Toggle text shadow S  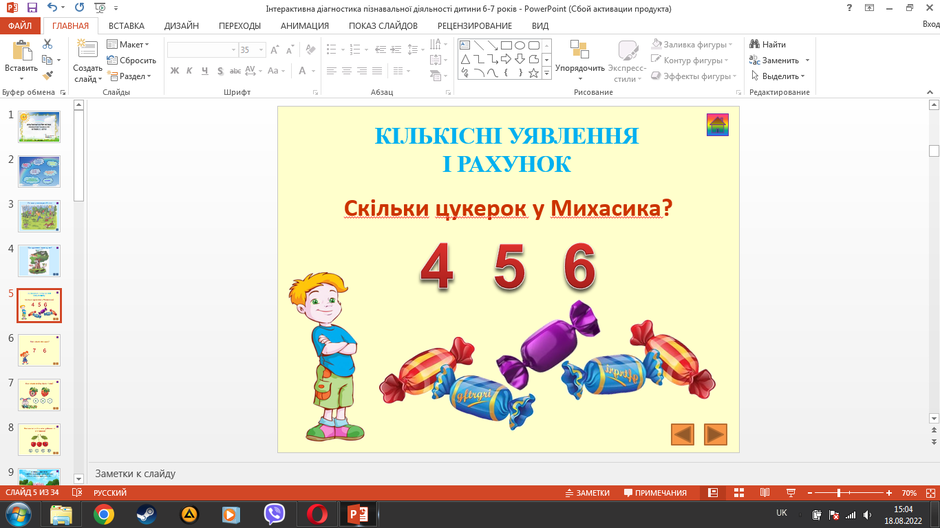(x=220, y=71)
